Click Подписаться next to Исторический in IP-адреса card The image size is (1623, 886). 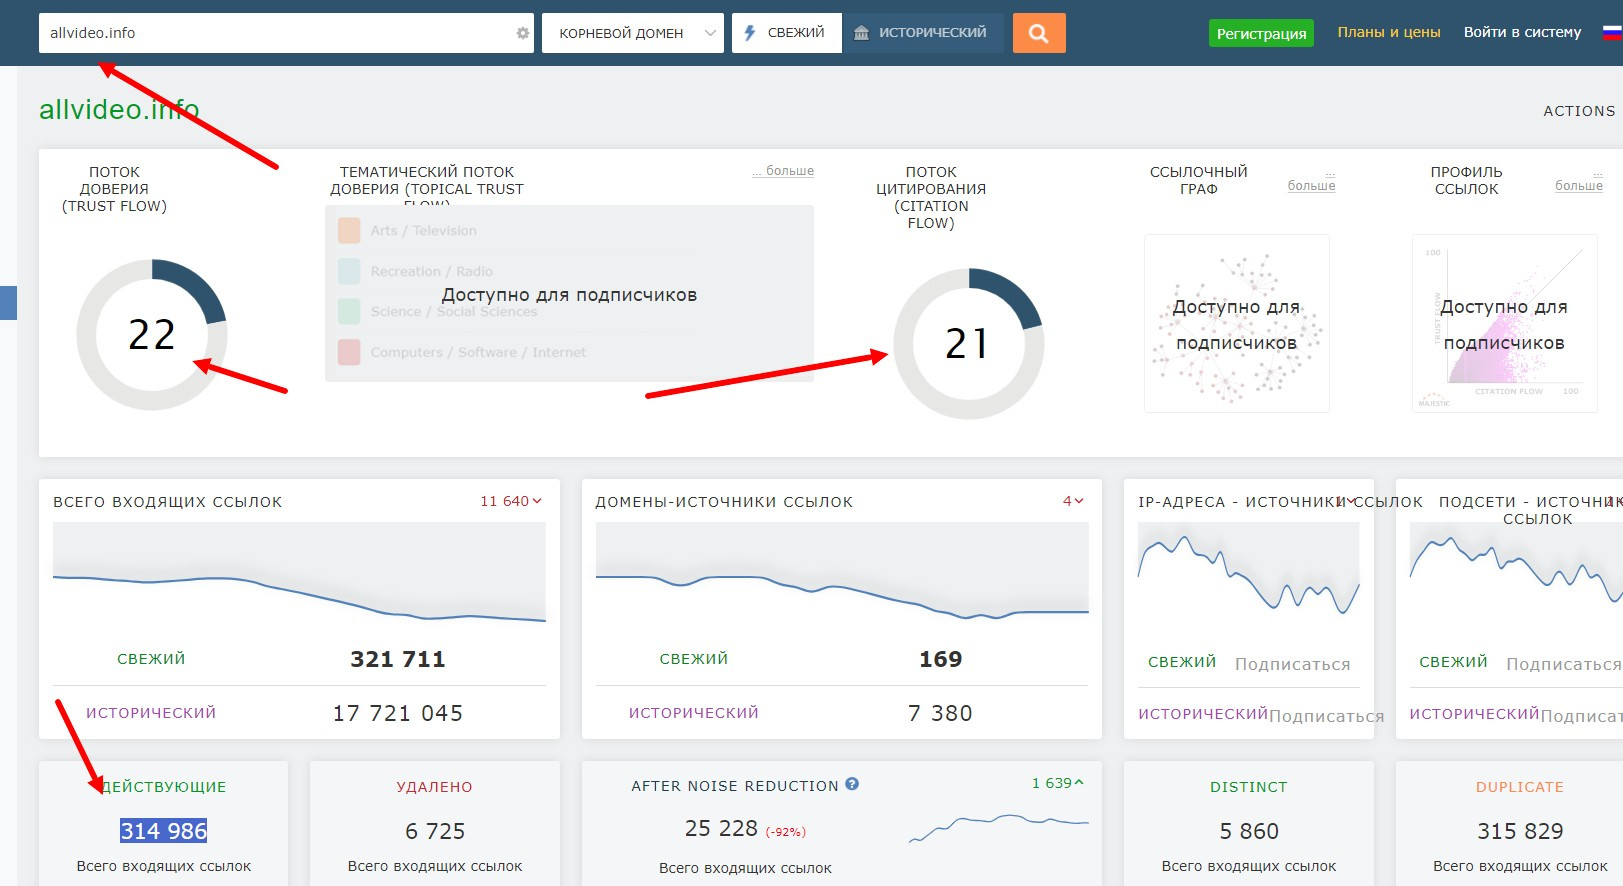(x=1326, y=716)
